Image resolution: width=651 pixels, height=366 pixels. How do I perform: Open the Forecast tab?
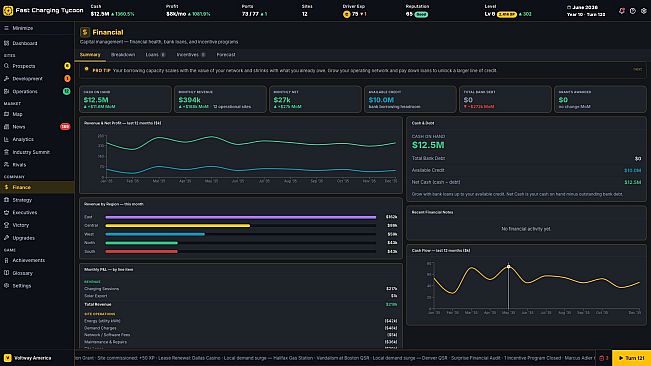click(x=226, y=55)
